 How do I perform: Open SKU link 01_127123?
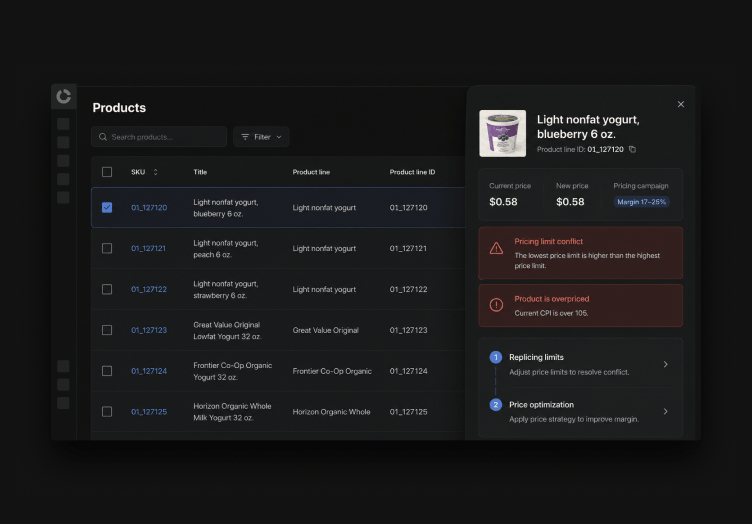coord(149,330)
